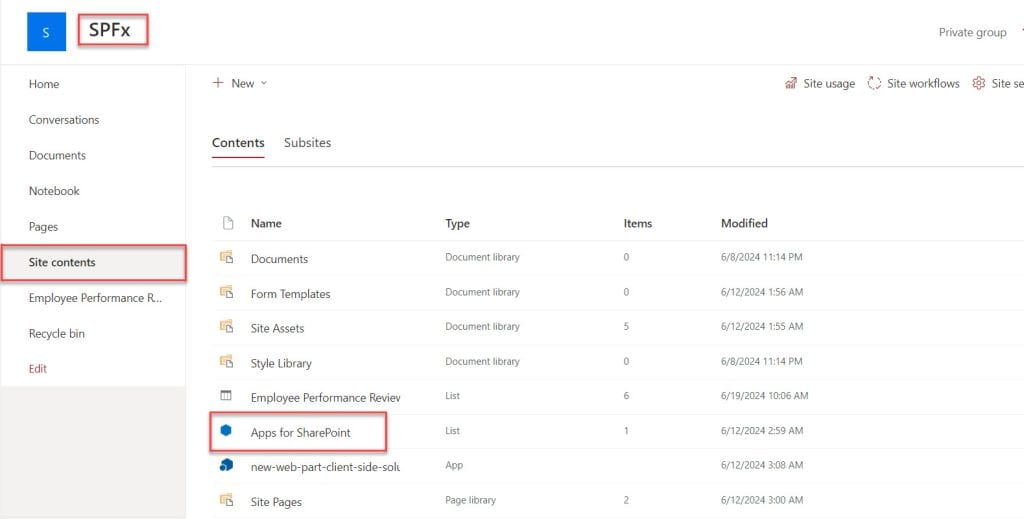This screenshot has height=519, width=1024.
Task: Click the Employee Performance Review list icon
Action: coord(226,396)
